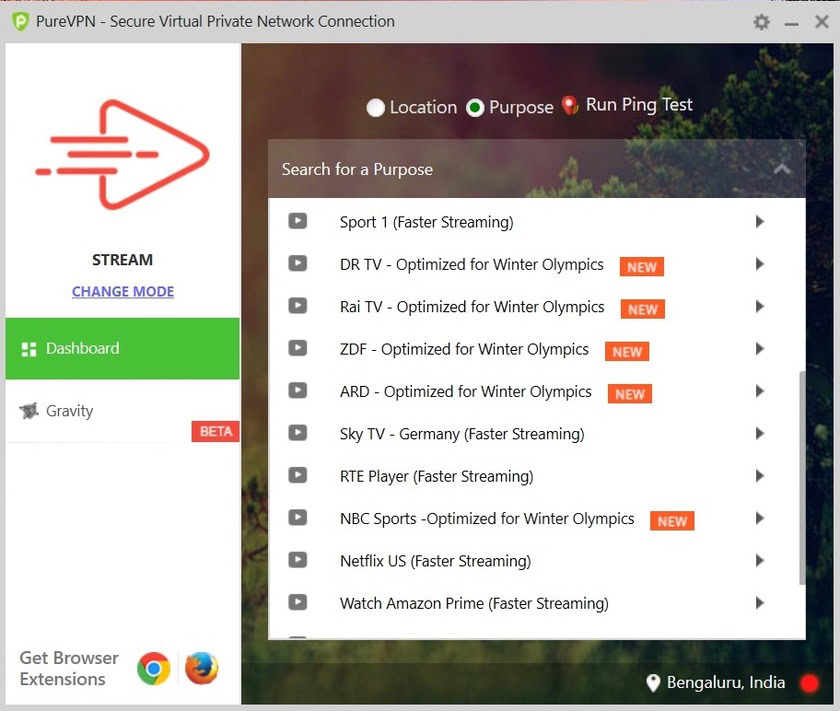This screenshot has width=840, height=711.
Task: Click the PureVPN logo in title bar
Action: pos(20,22)
